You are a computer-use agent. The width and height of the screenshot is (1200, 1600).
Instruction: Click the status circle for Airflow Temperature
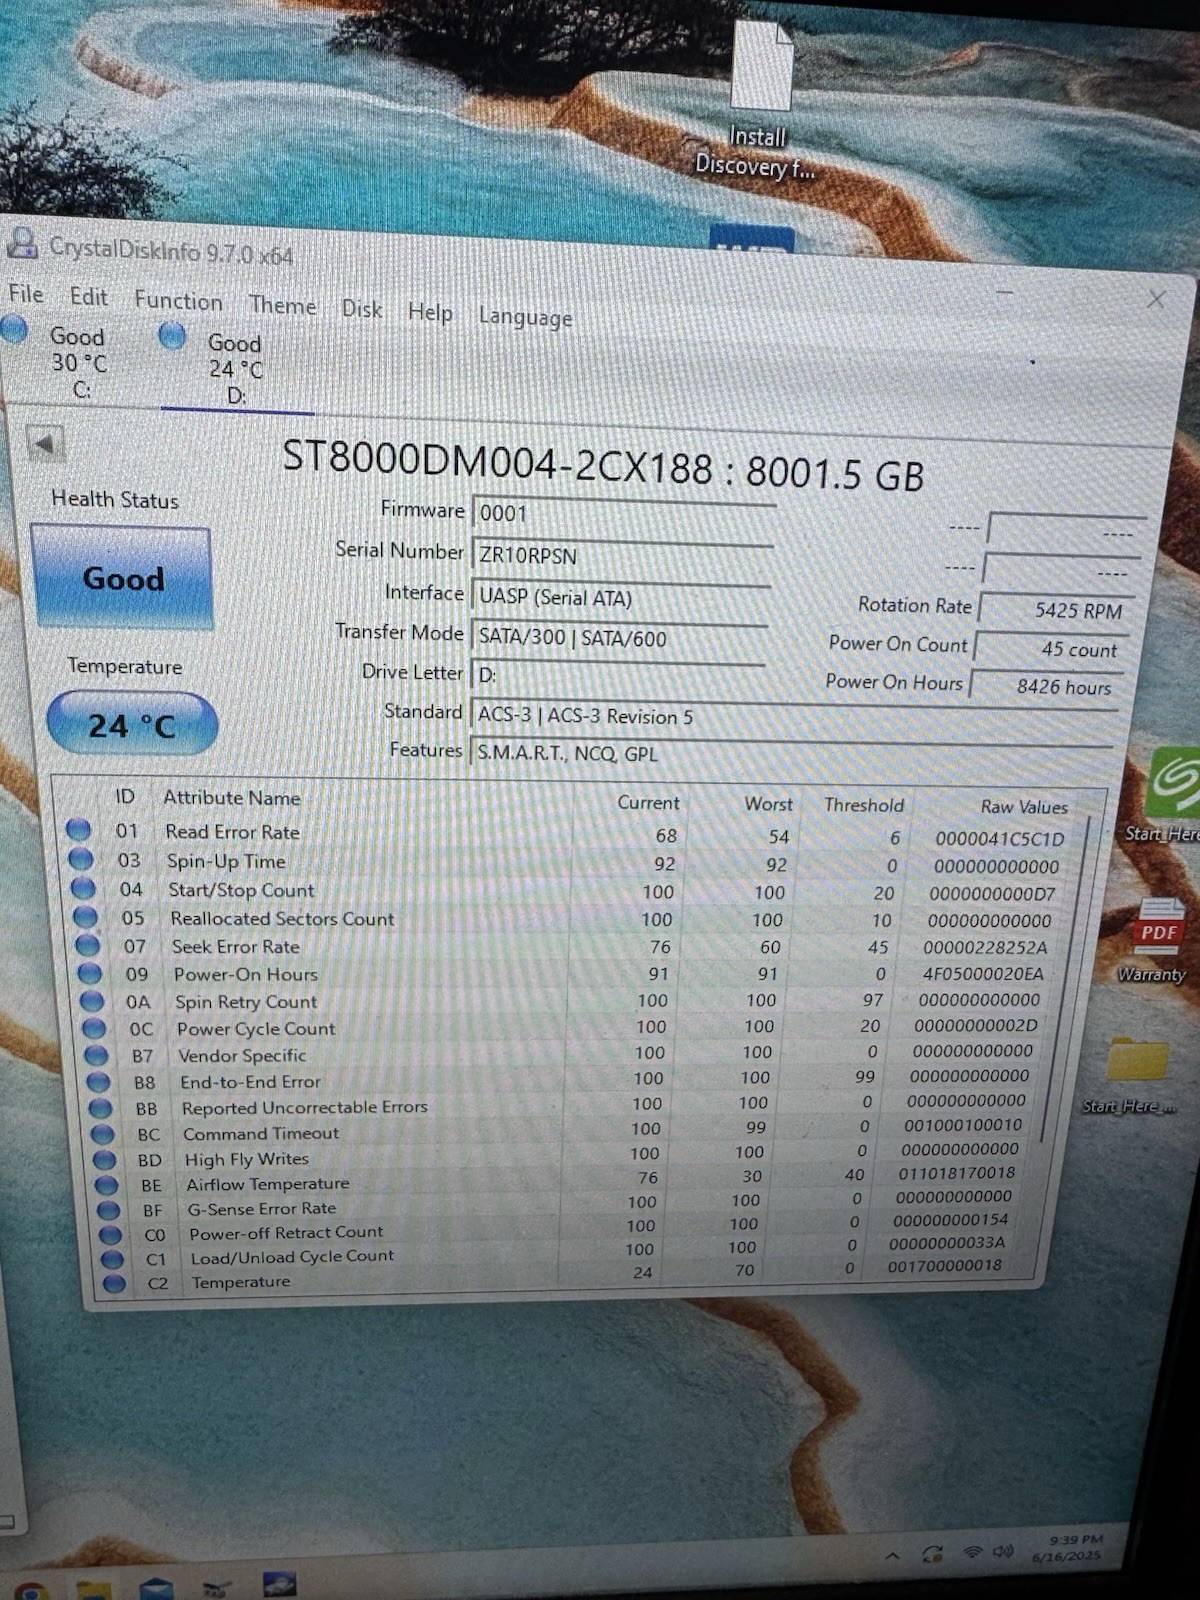(x=106, y=1185)
